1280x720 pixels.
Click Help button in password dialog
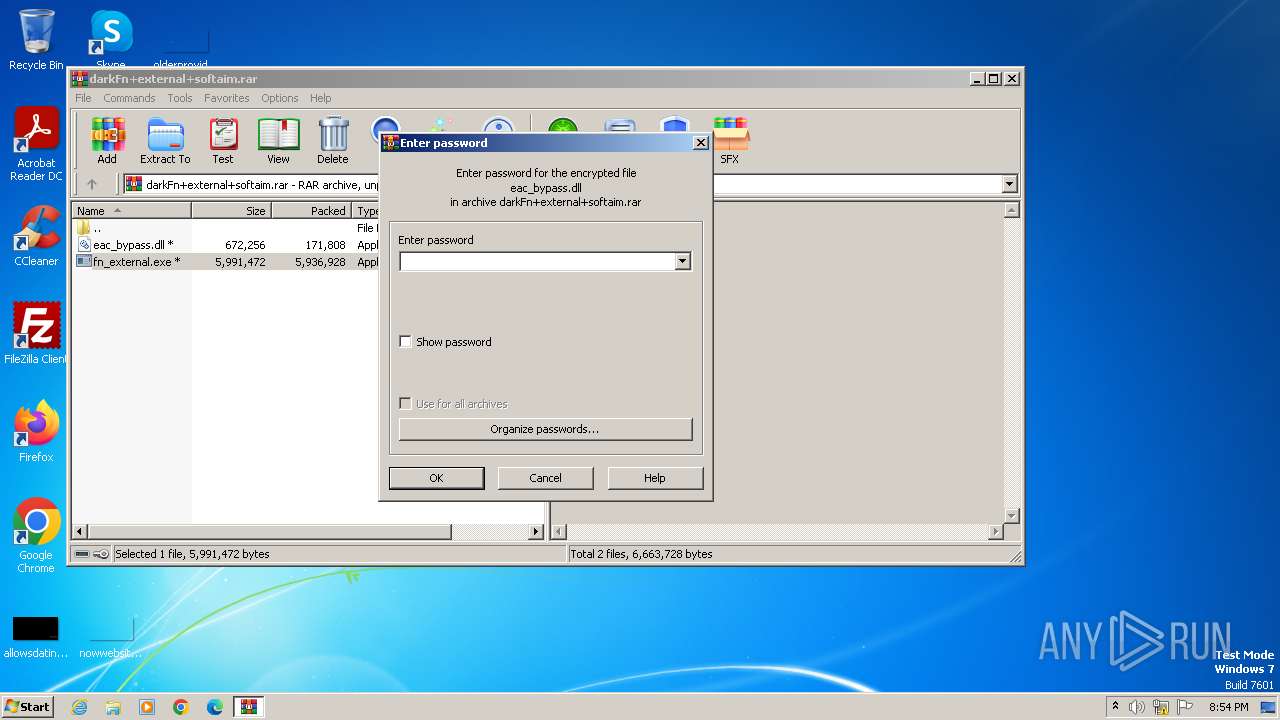[655, 478]
